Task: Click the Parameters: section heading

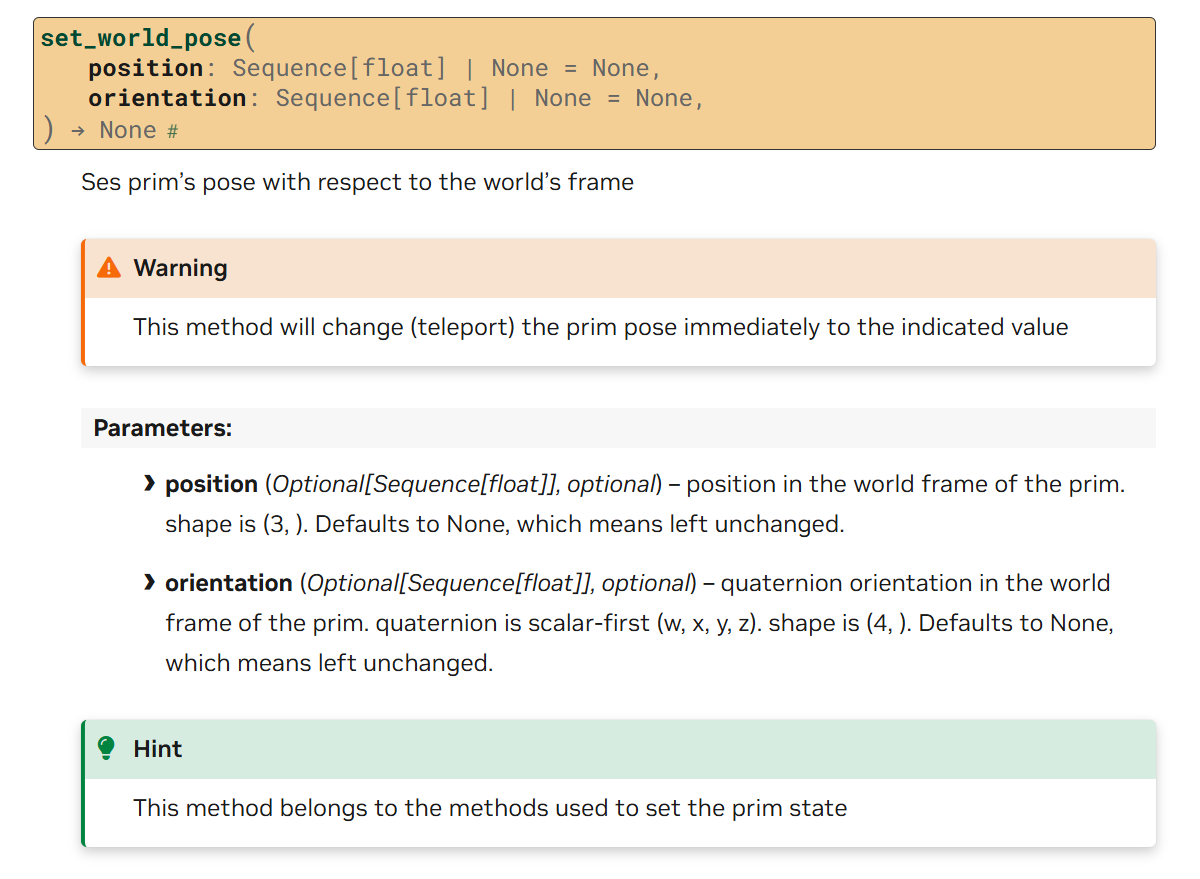Action: (x=163, y=428)
